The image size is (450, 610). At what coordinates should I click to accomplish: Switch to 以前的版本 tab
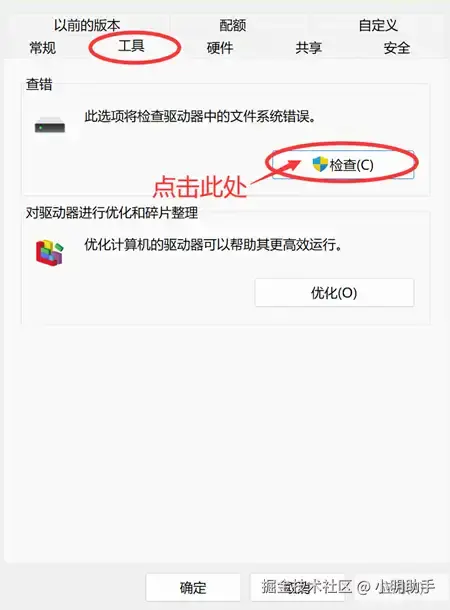click(x=87, y=25)
